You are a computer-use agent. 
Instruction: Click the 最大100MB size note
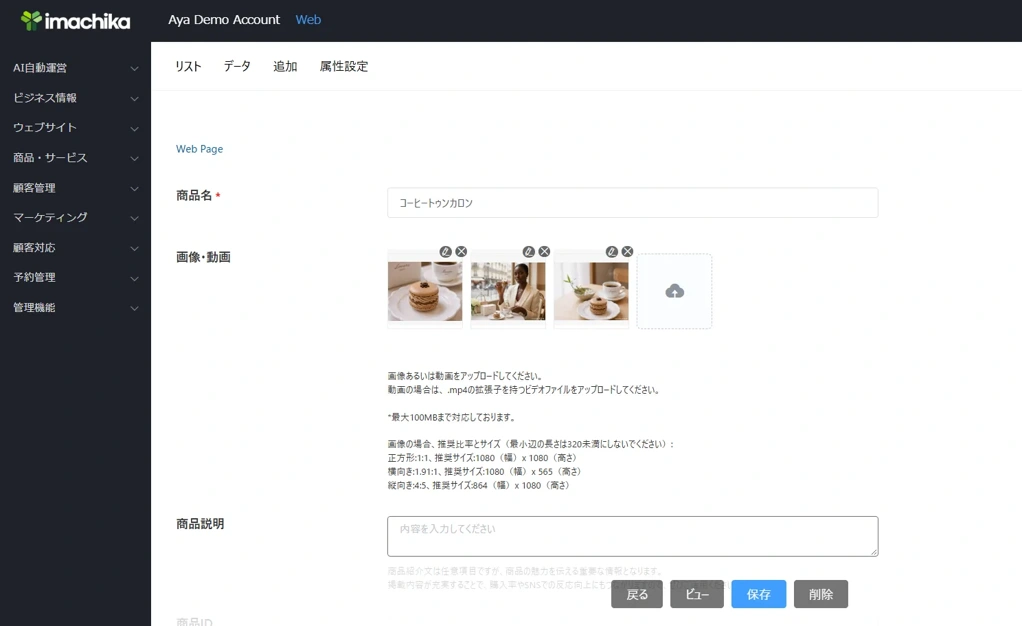tap(451, 417)
